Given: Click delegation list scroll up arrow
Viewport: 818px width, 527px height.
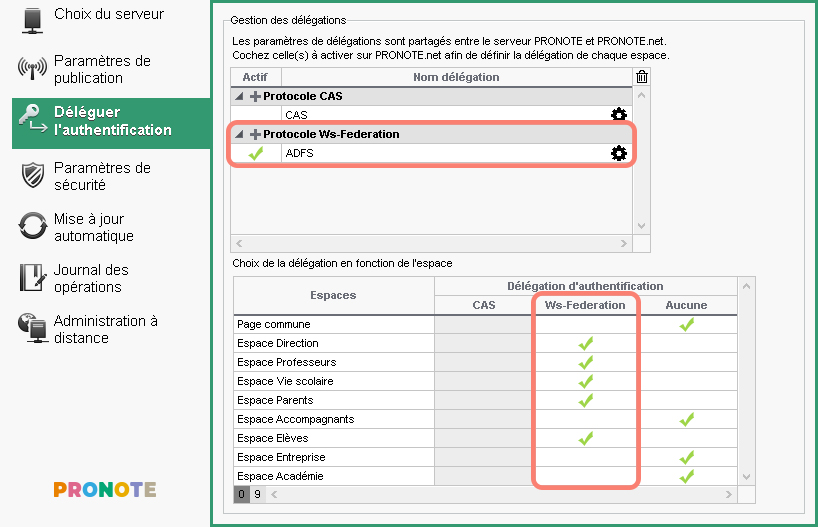Looking at the screenshot, I should click(642, 95).
